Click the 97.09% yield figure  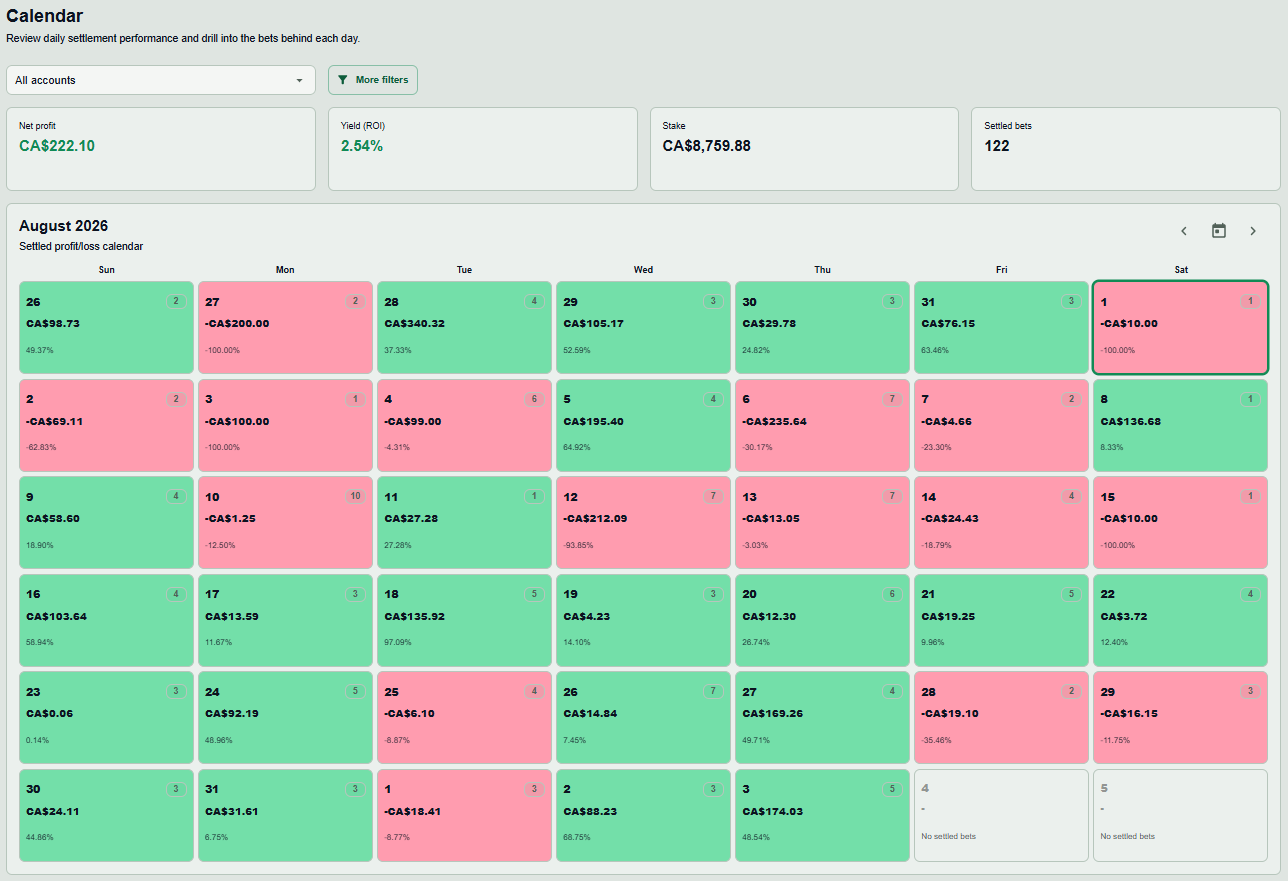[398, 643]
